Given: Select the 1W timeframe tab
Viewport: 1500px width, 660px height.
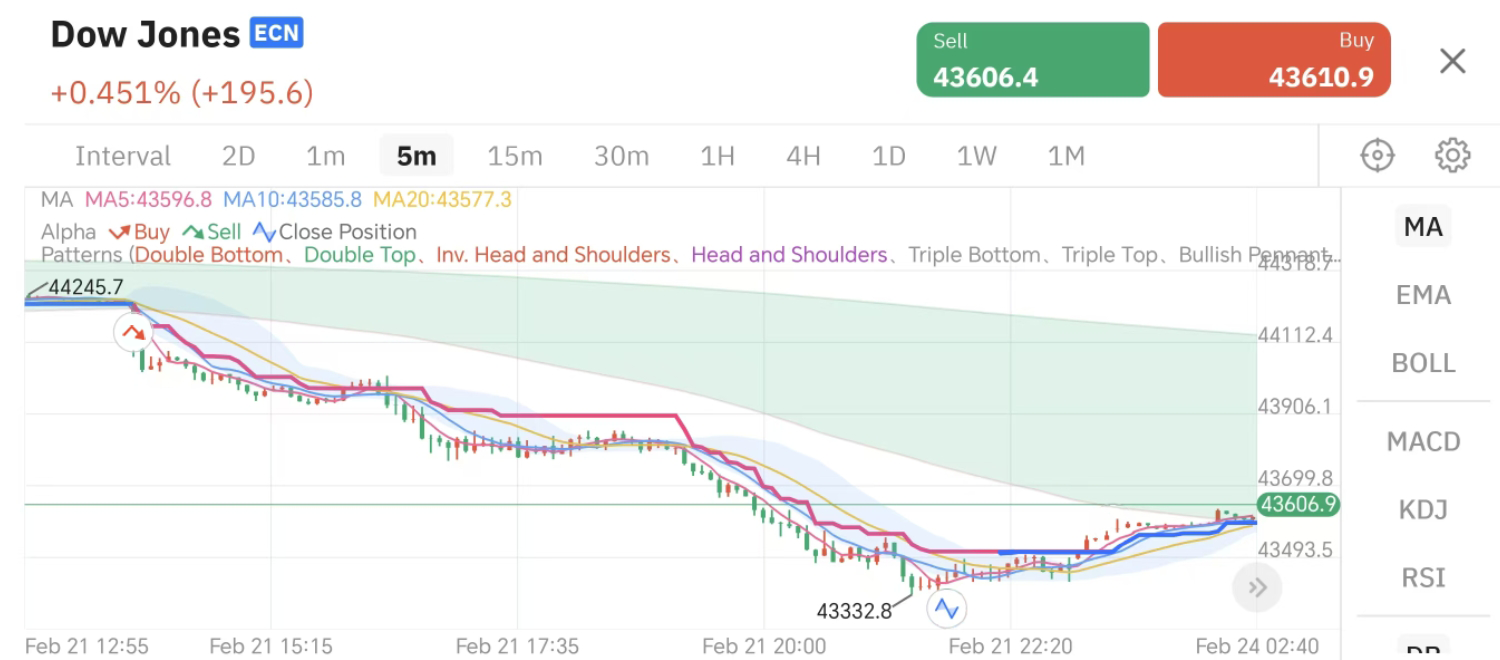Looking at the screenshot, I should pyautogui.click(x=975, y=156).
